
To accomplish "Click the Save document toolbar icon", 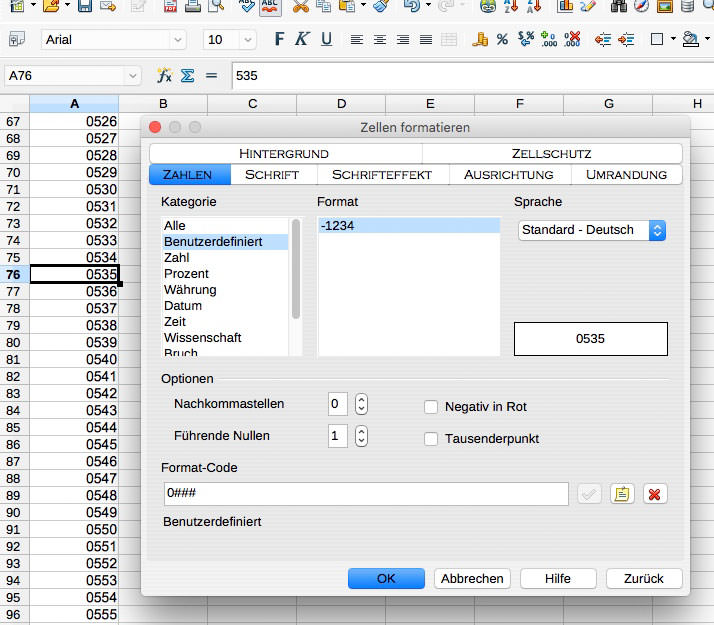I will 85,5.
